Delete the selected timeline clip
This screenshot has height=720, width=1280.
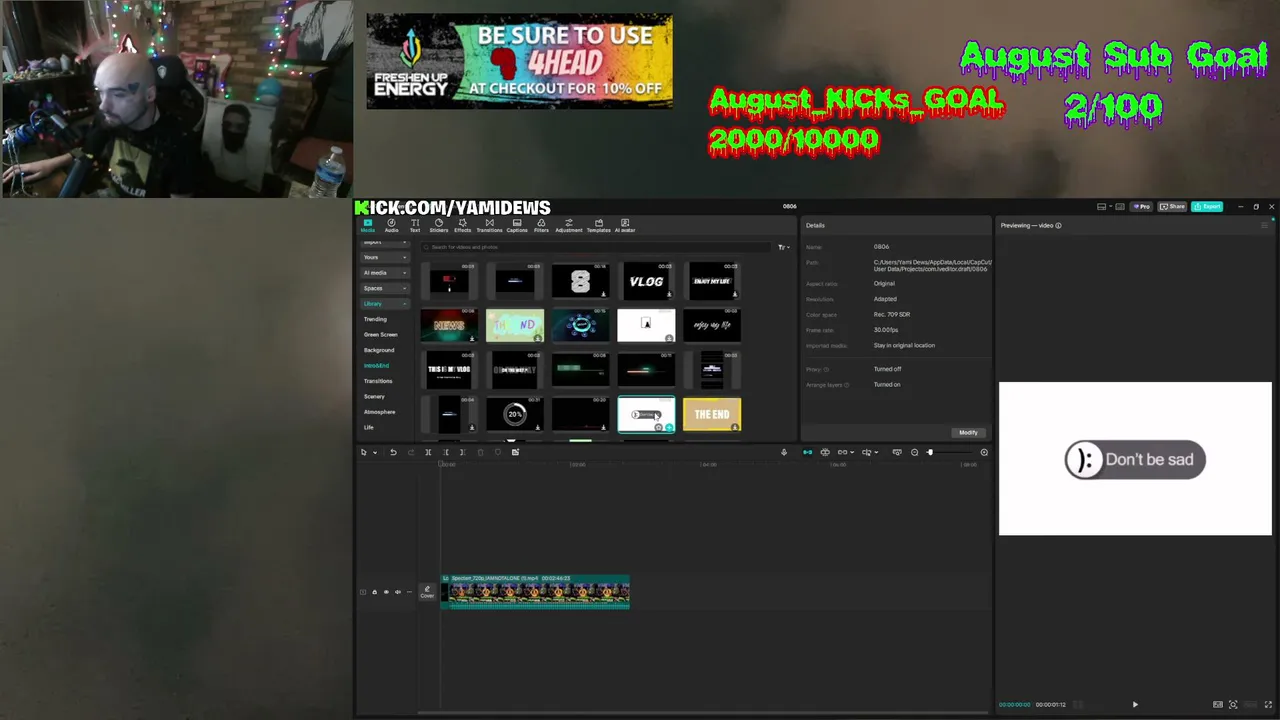pyautogui.click(x=480, y=453)
